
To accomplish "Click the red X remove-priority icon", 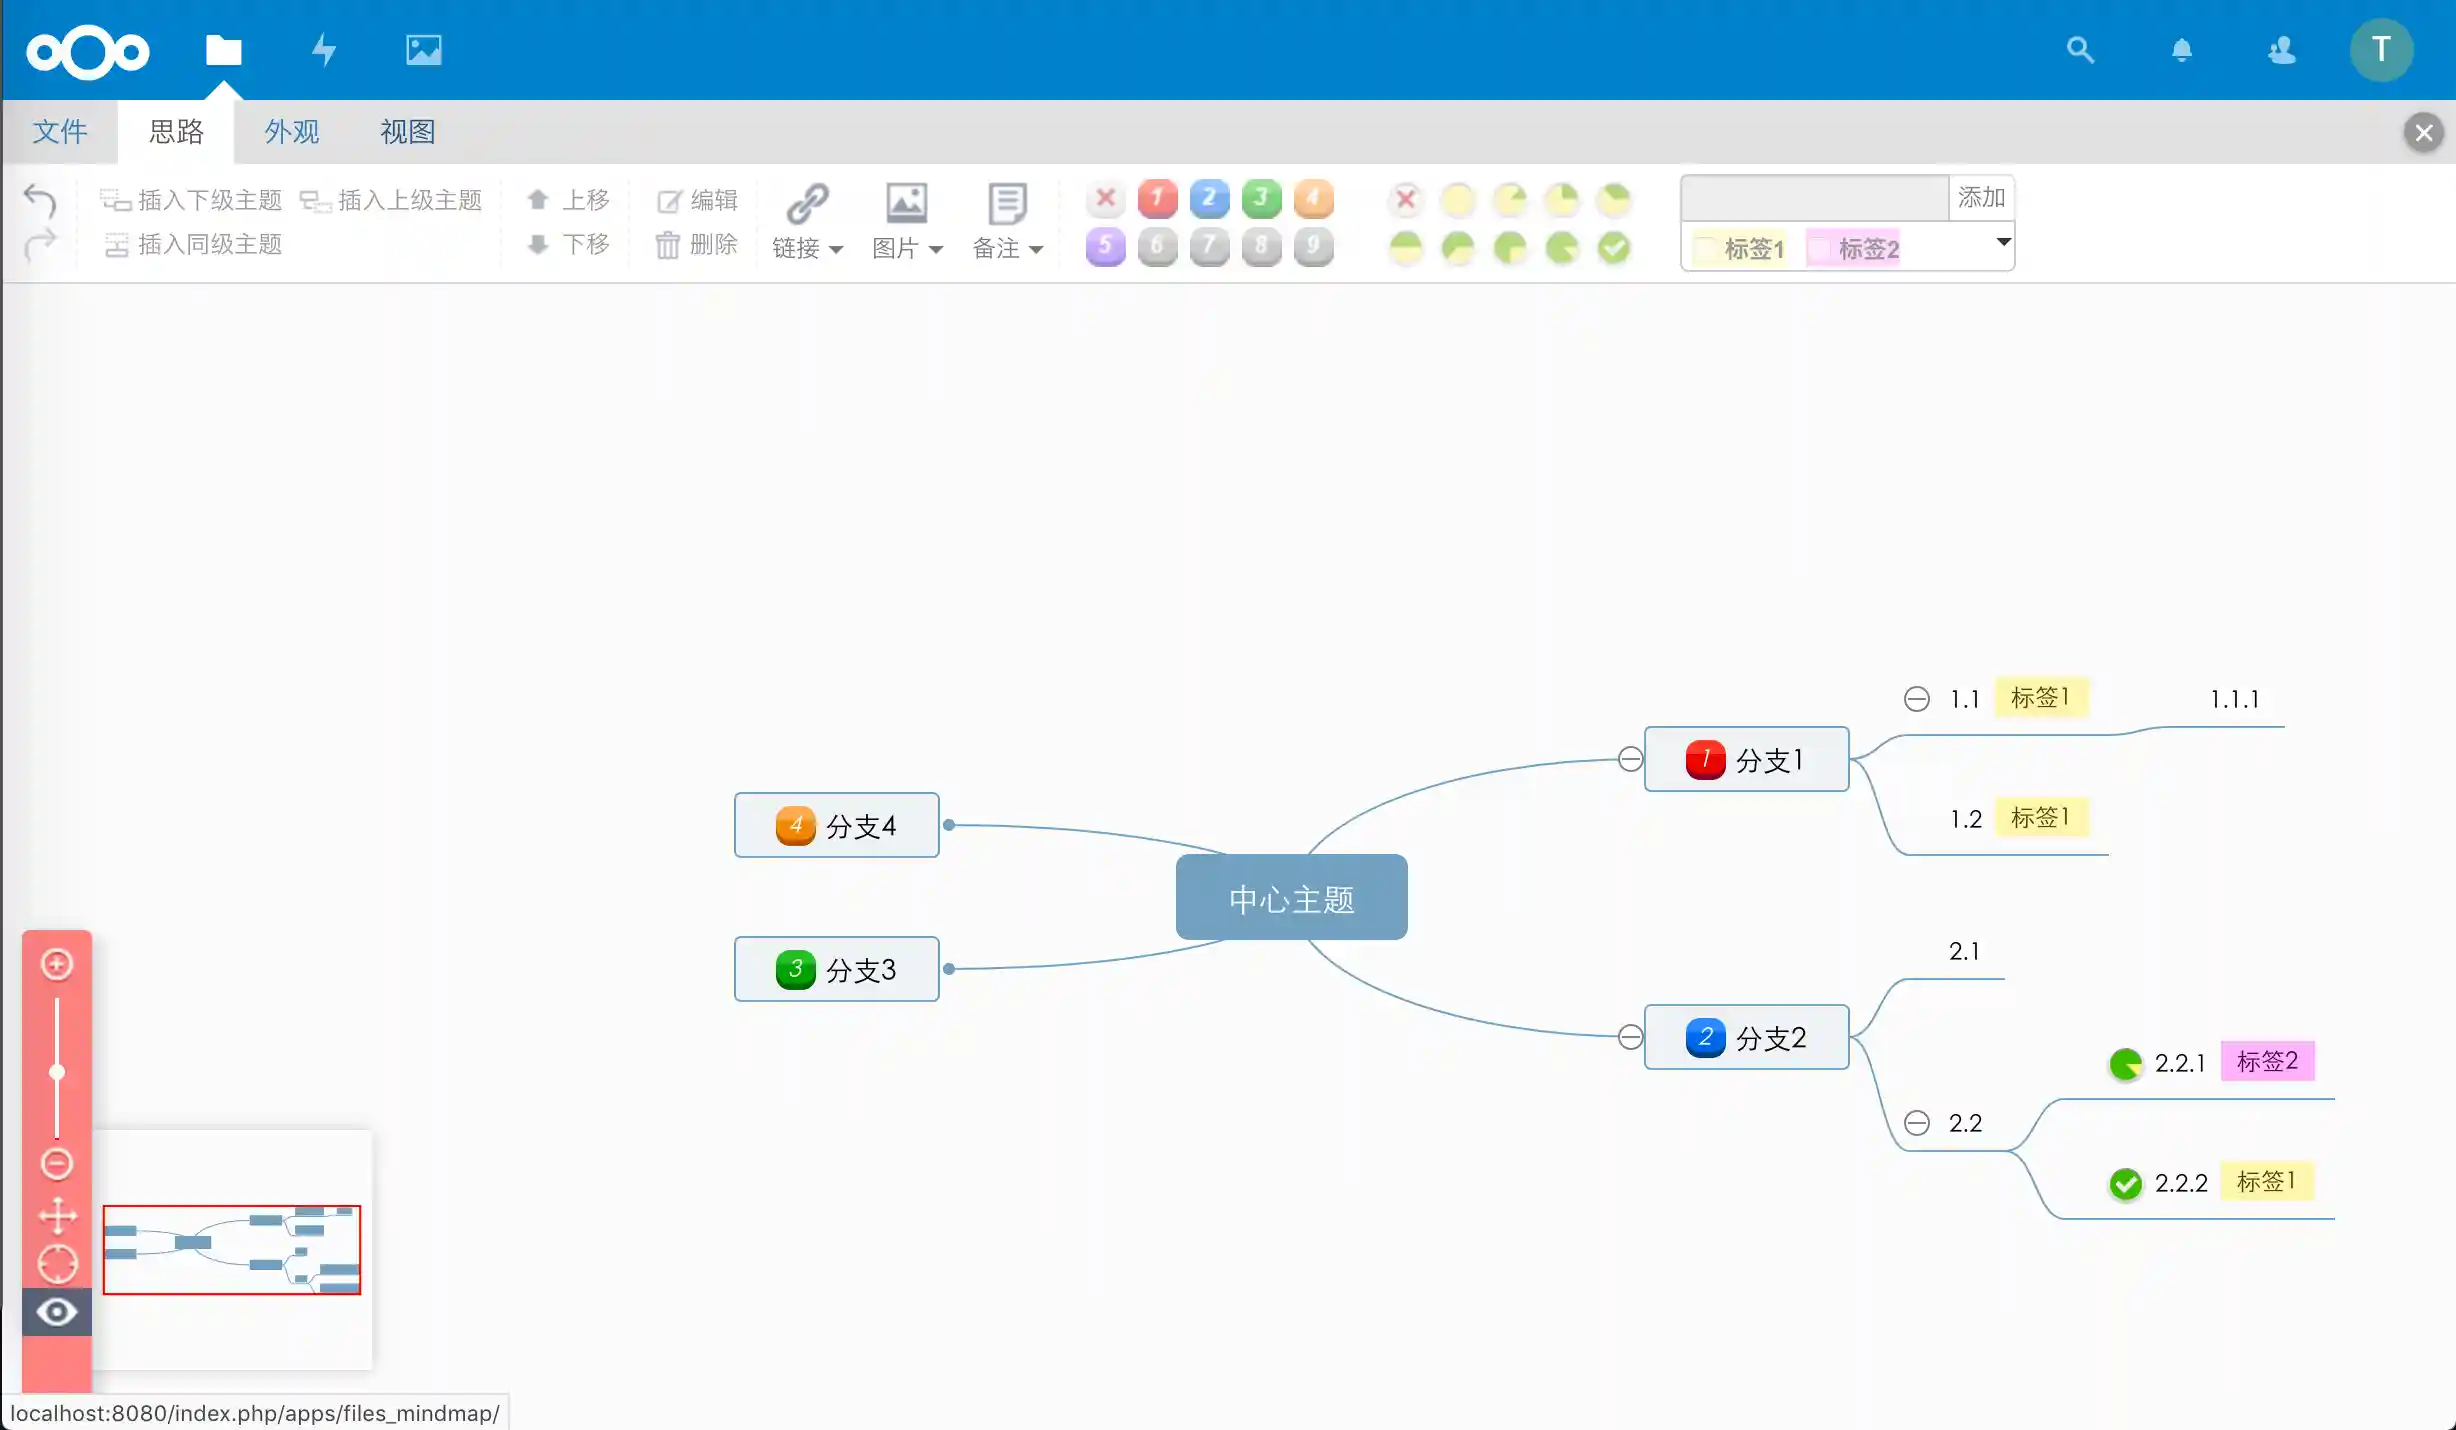I will (1105, 199).
